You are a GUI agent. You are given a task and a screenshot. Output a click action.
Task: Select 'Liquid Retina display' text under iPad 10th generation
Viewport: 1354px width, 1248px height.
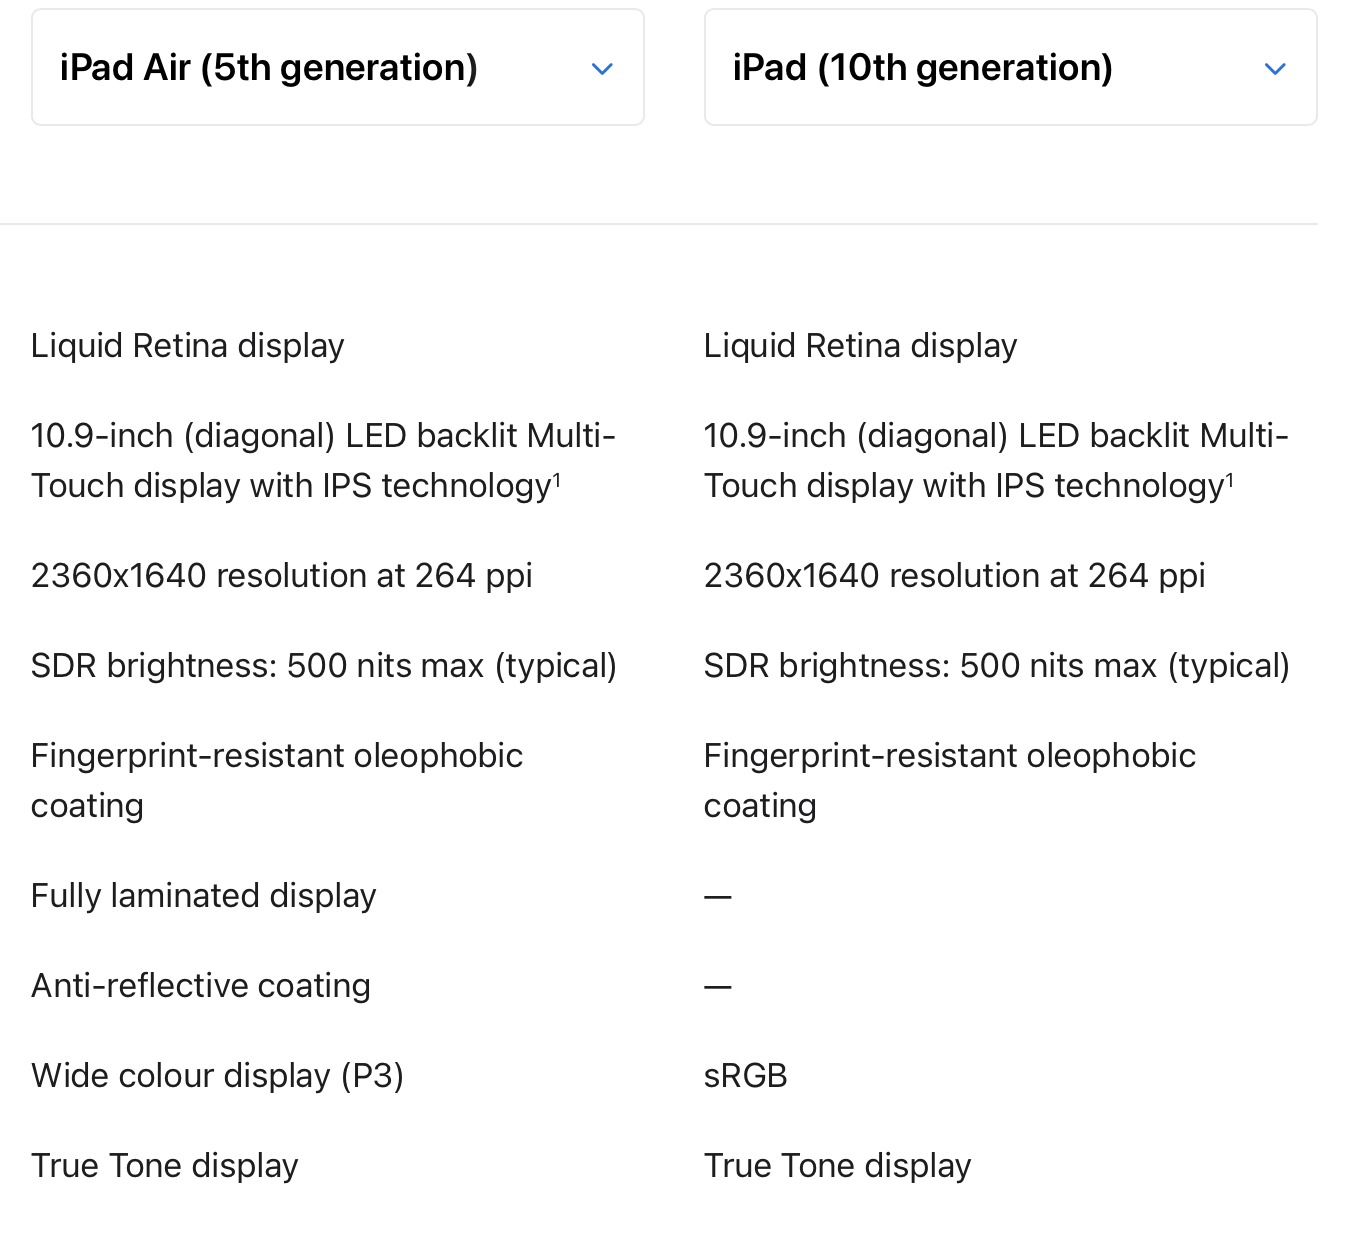click(x=861, y=346)
